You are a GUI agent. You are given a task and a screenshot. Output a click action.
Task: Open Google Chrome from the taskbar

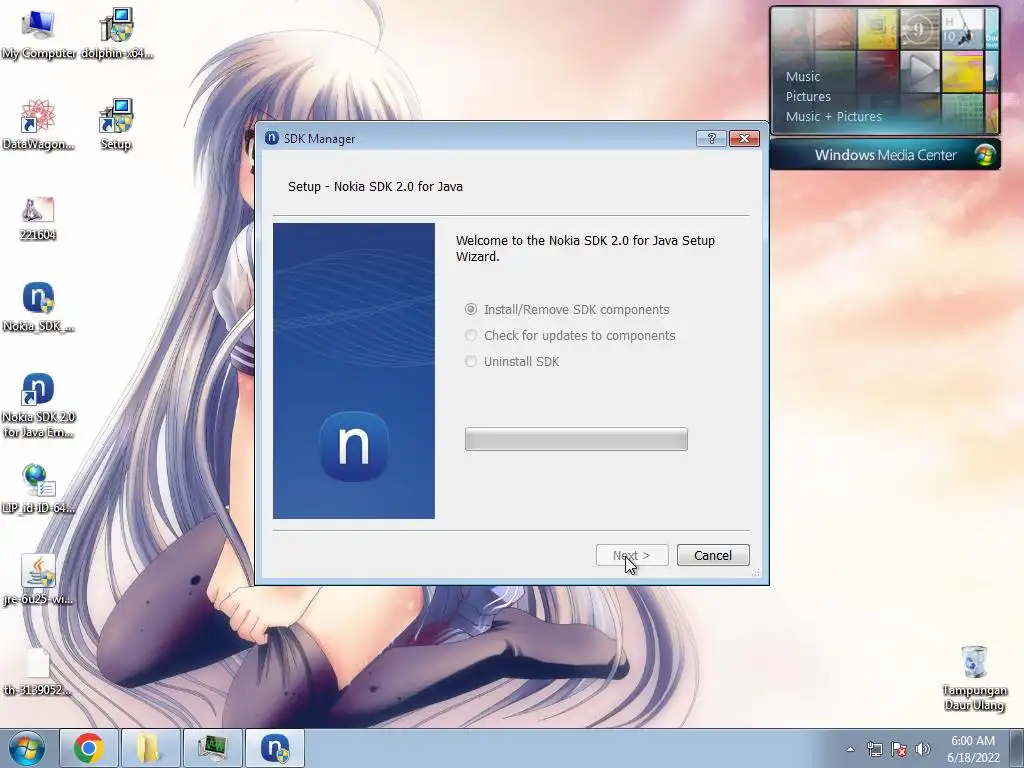pyautogui.click(x=88, y=748)
